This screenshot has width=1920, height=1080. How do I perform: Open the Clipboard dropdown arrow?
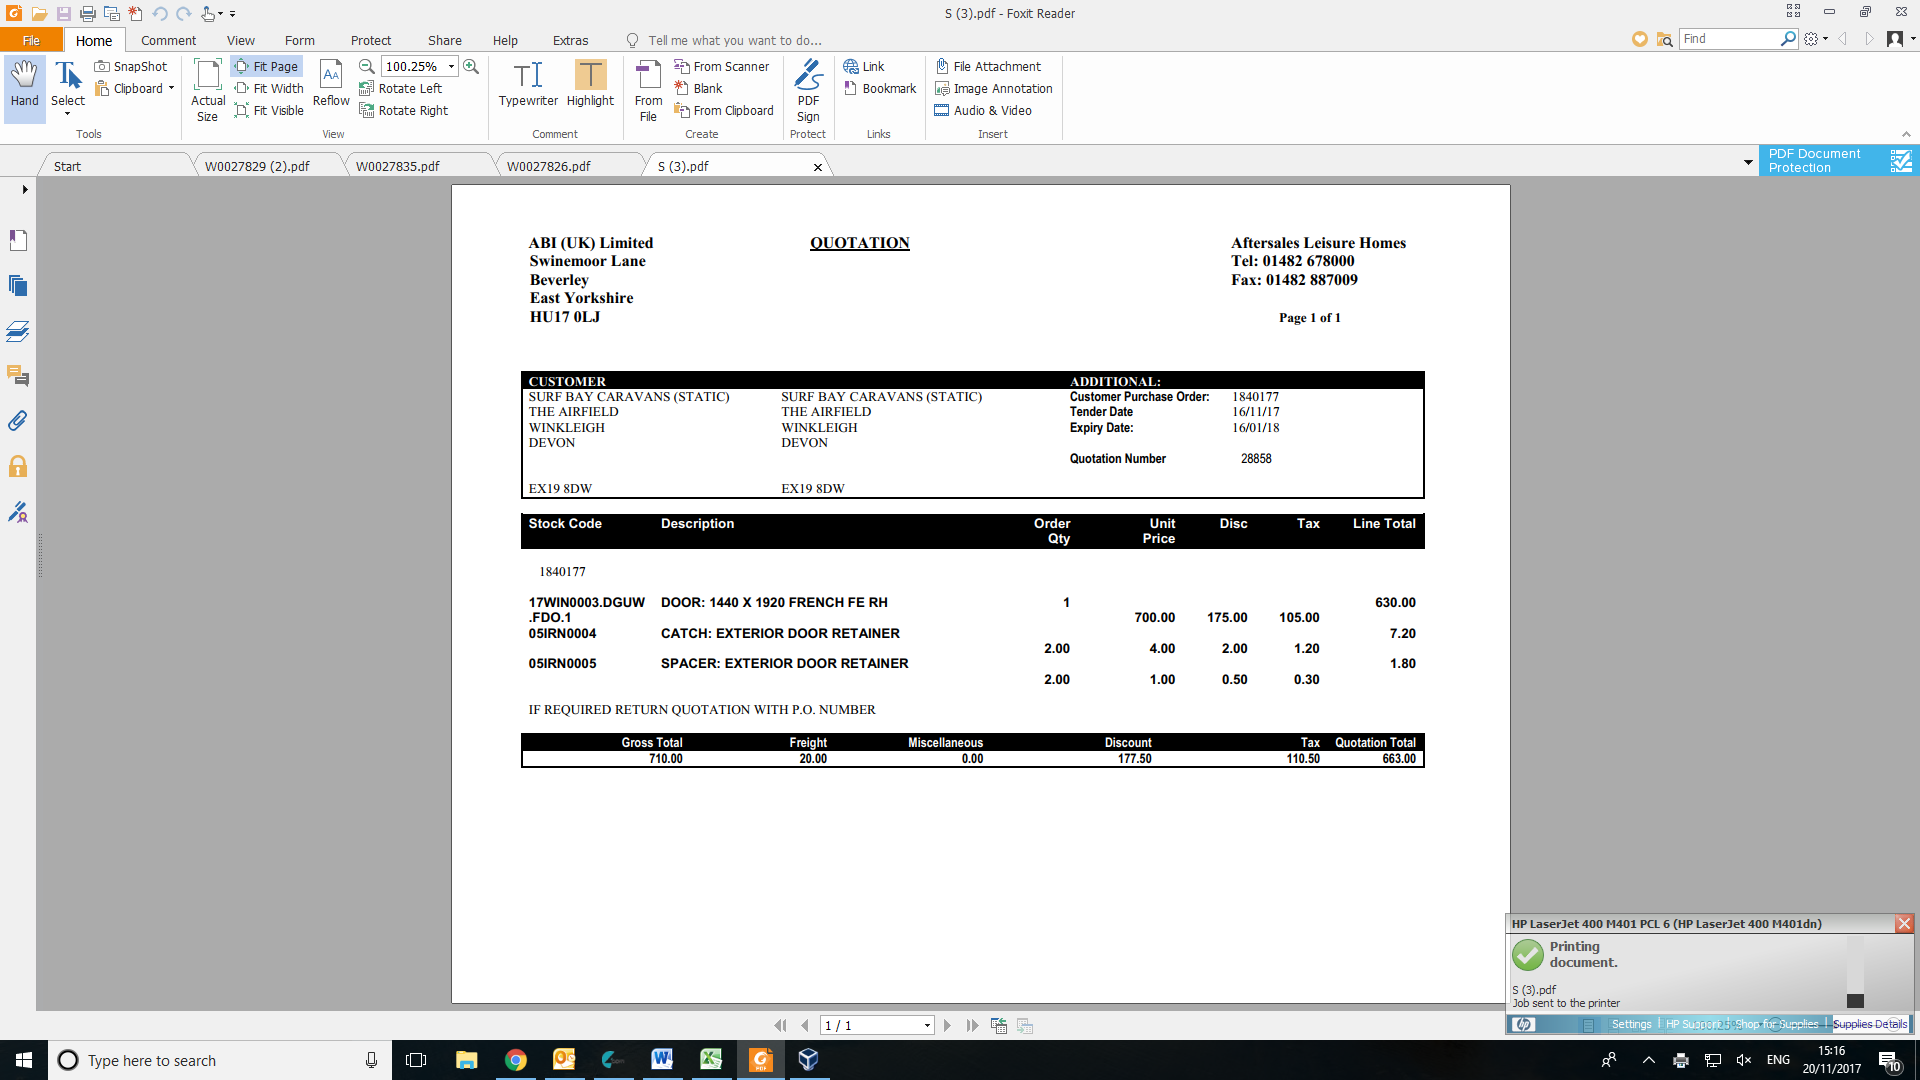[x=171, y=88]
